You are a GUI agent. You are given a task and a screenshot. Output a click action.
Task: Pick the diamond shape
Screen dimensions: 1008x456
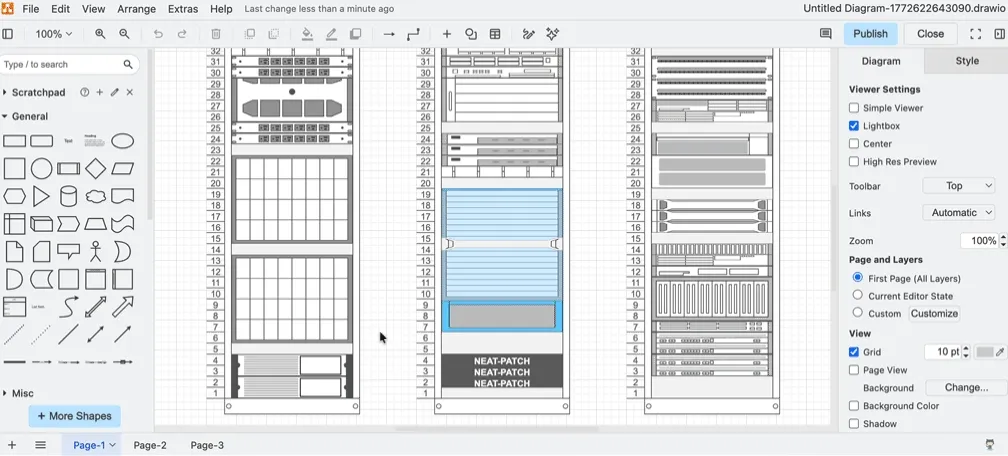pos(96,169)
